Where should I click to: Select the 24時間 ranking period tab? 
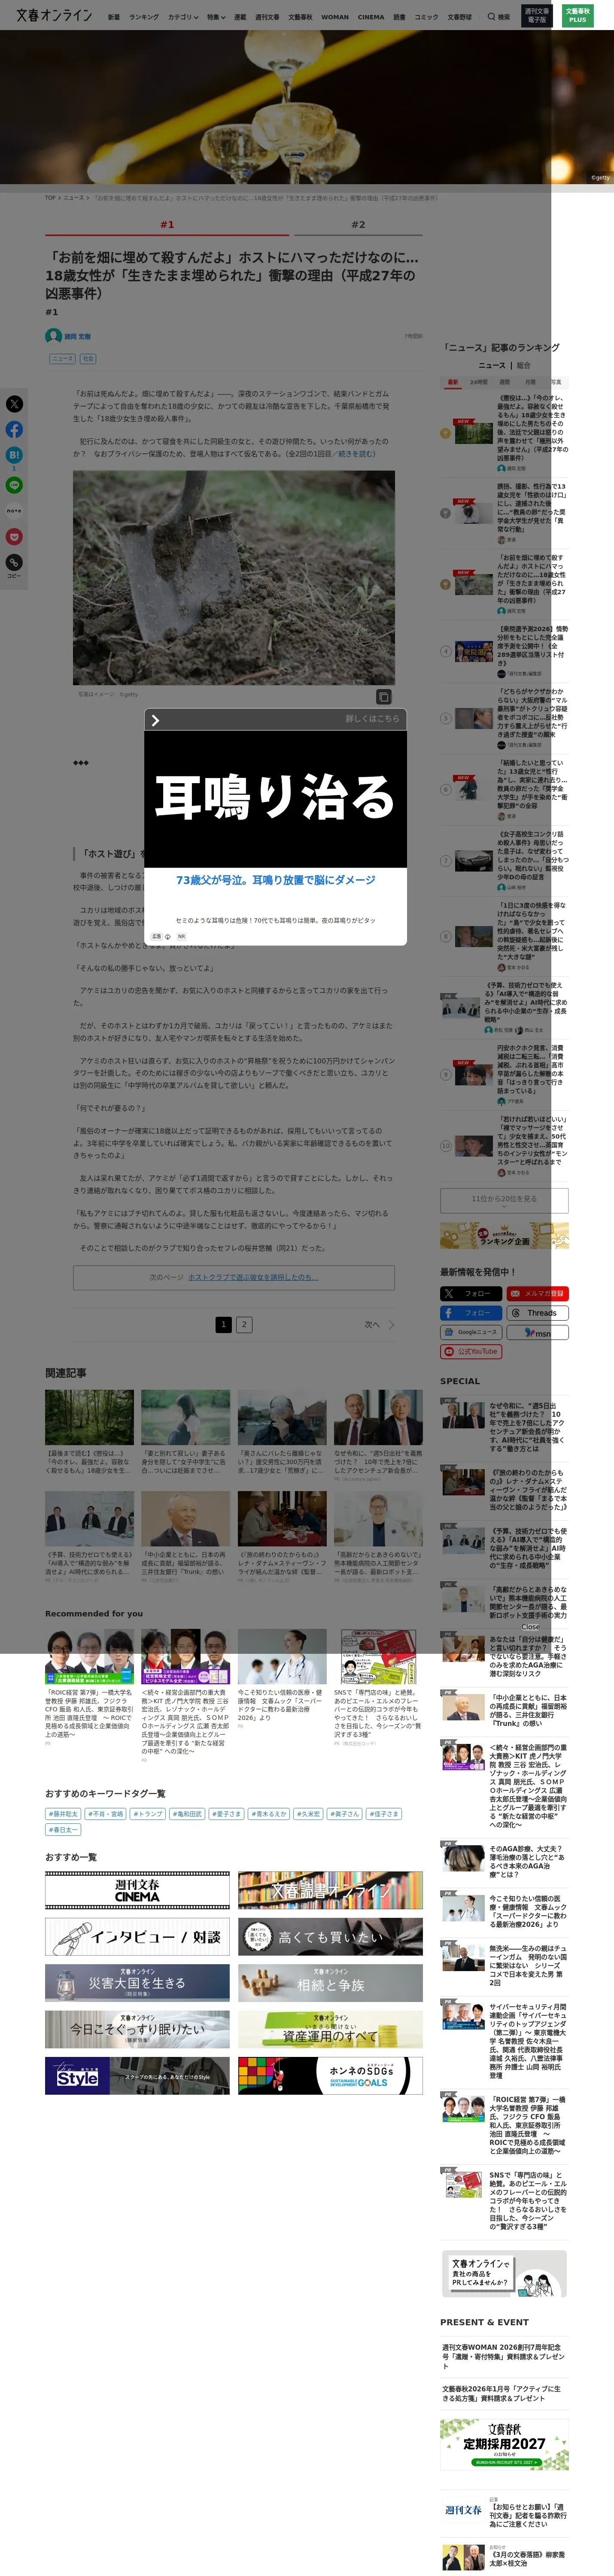point(479,382)
